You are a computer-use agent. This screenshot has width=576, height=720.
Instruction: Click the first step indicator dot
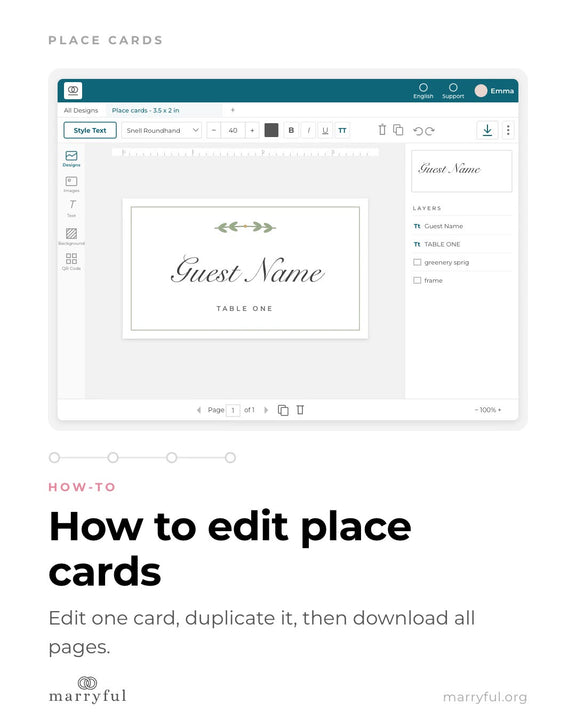pos(54,458)
